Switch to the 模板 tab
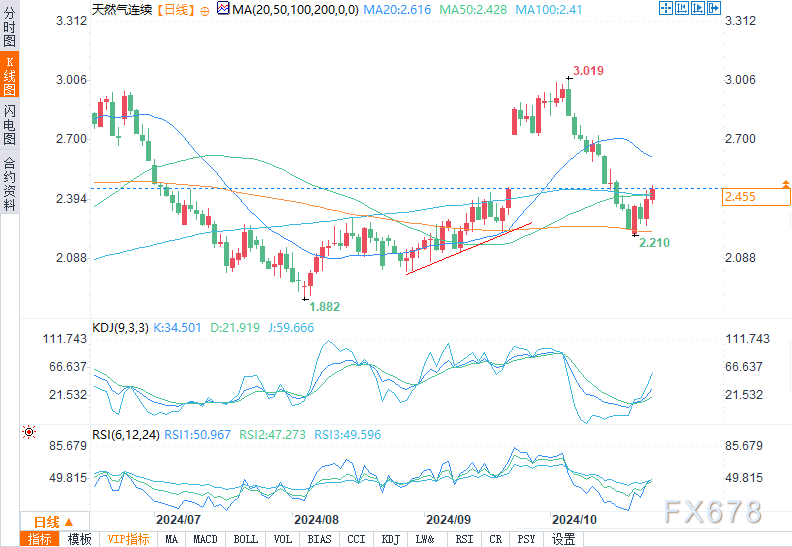The width and height of the screenshot is (792, 547). [x=80, y=539]
